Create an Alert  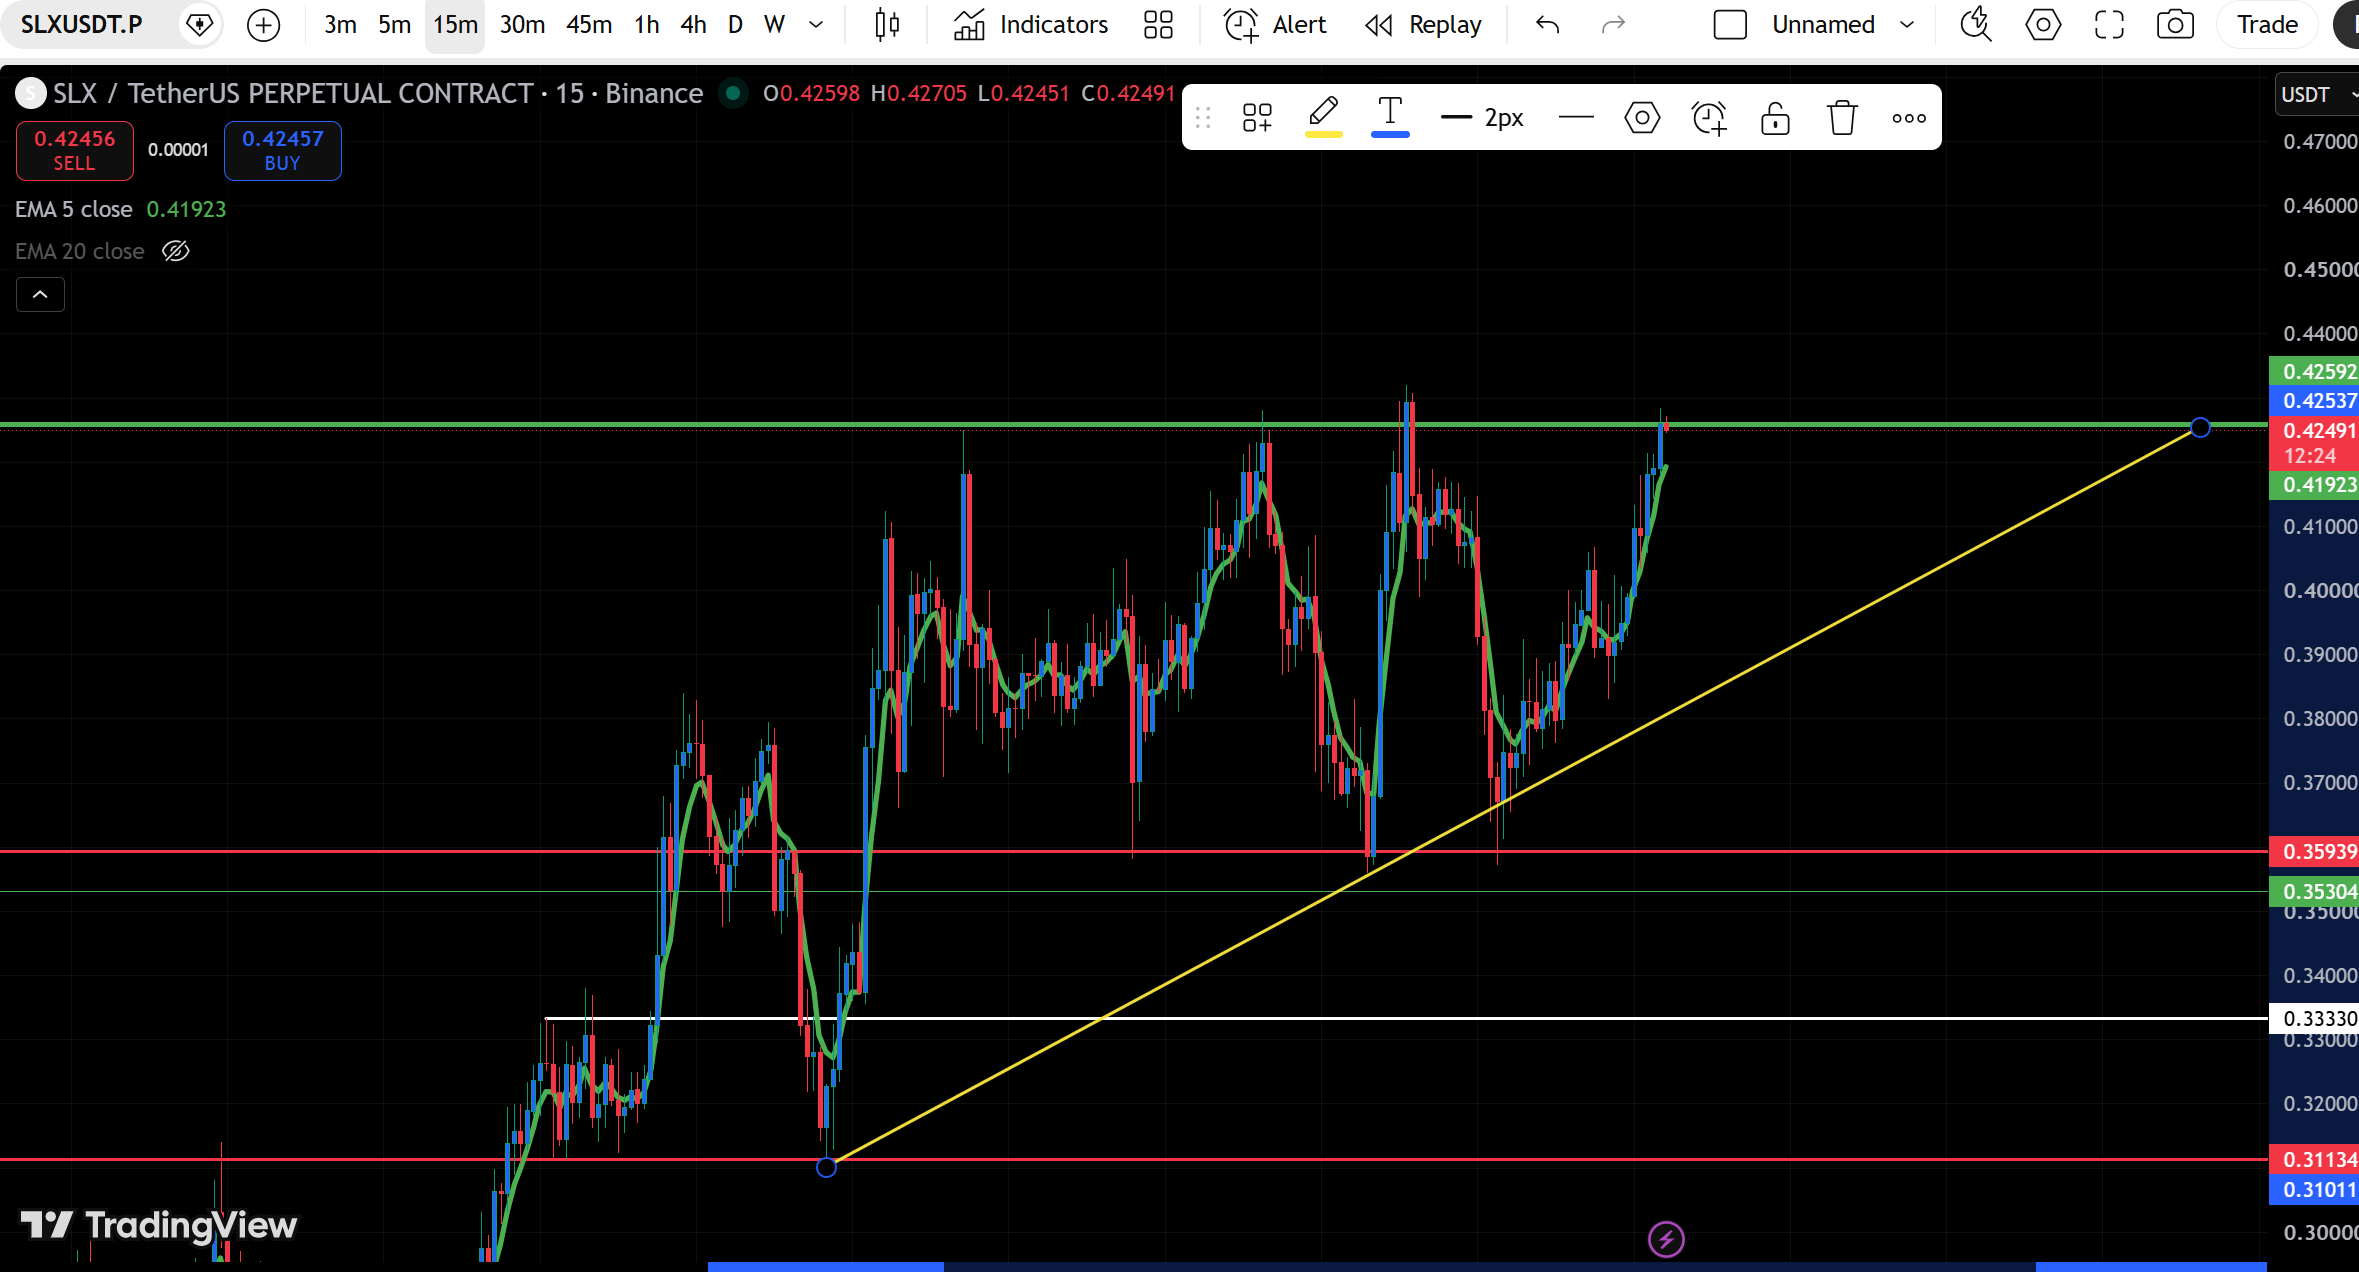pyautogui.click(x=1275, y=25)
